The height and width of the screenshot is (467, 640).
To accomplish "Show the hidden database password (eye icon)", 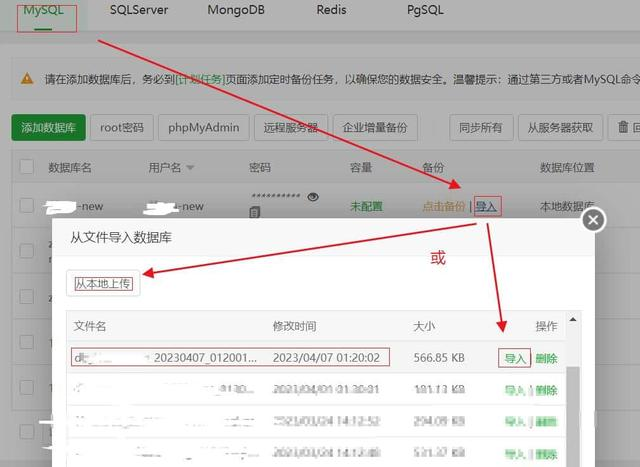I will pyautogui.click(x=313, y=197).
